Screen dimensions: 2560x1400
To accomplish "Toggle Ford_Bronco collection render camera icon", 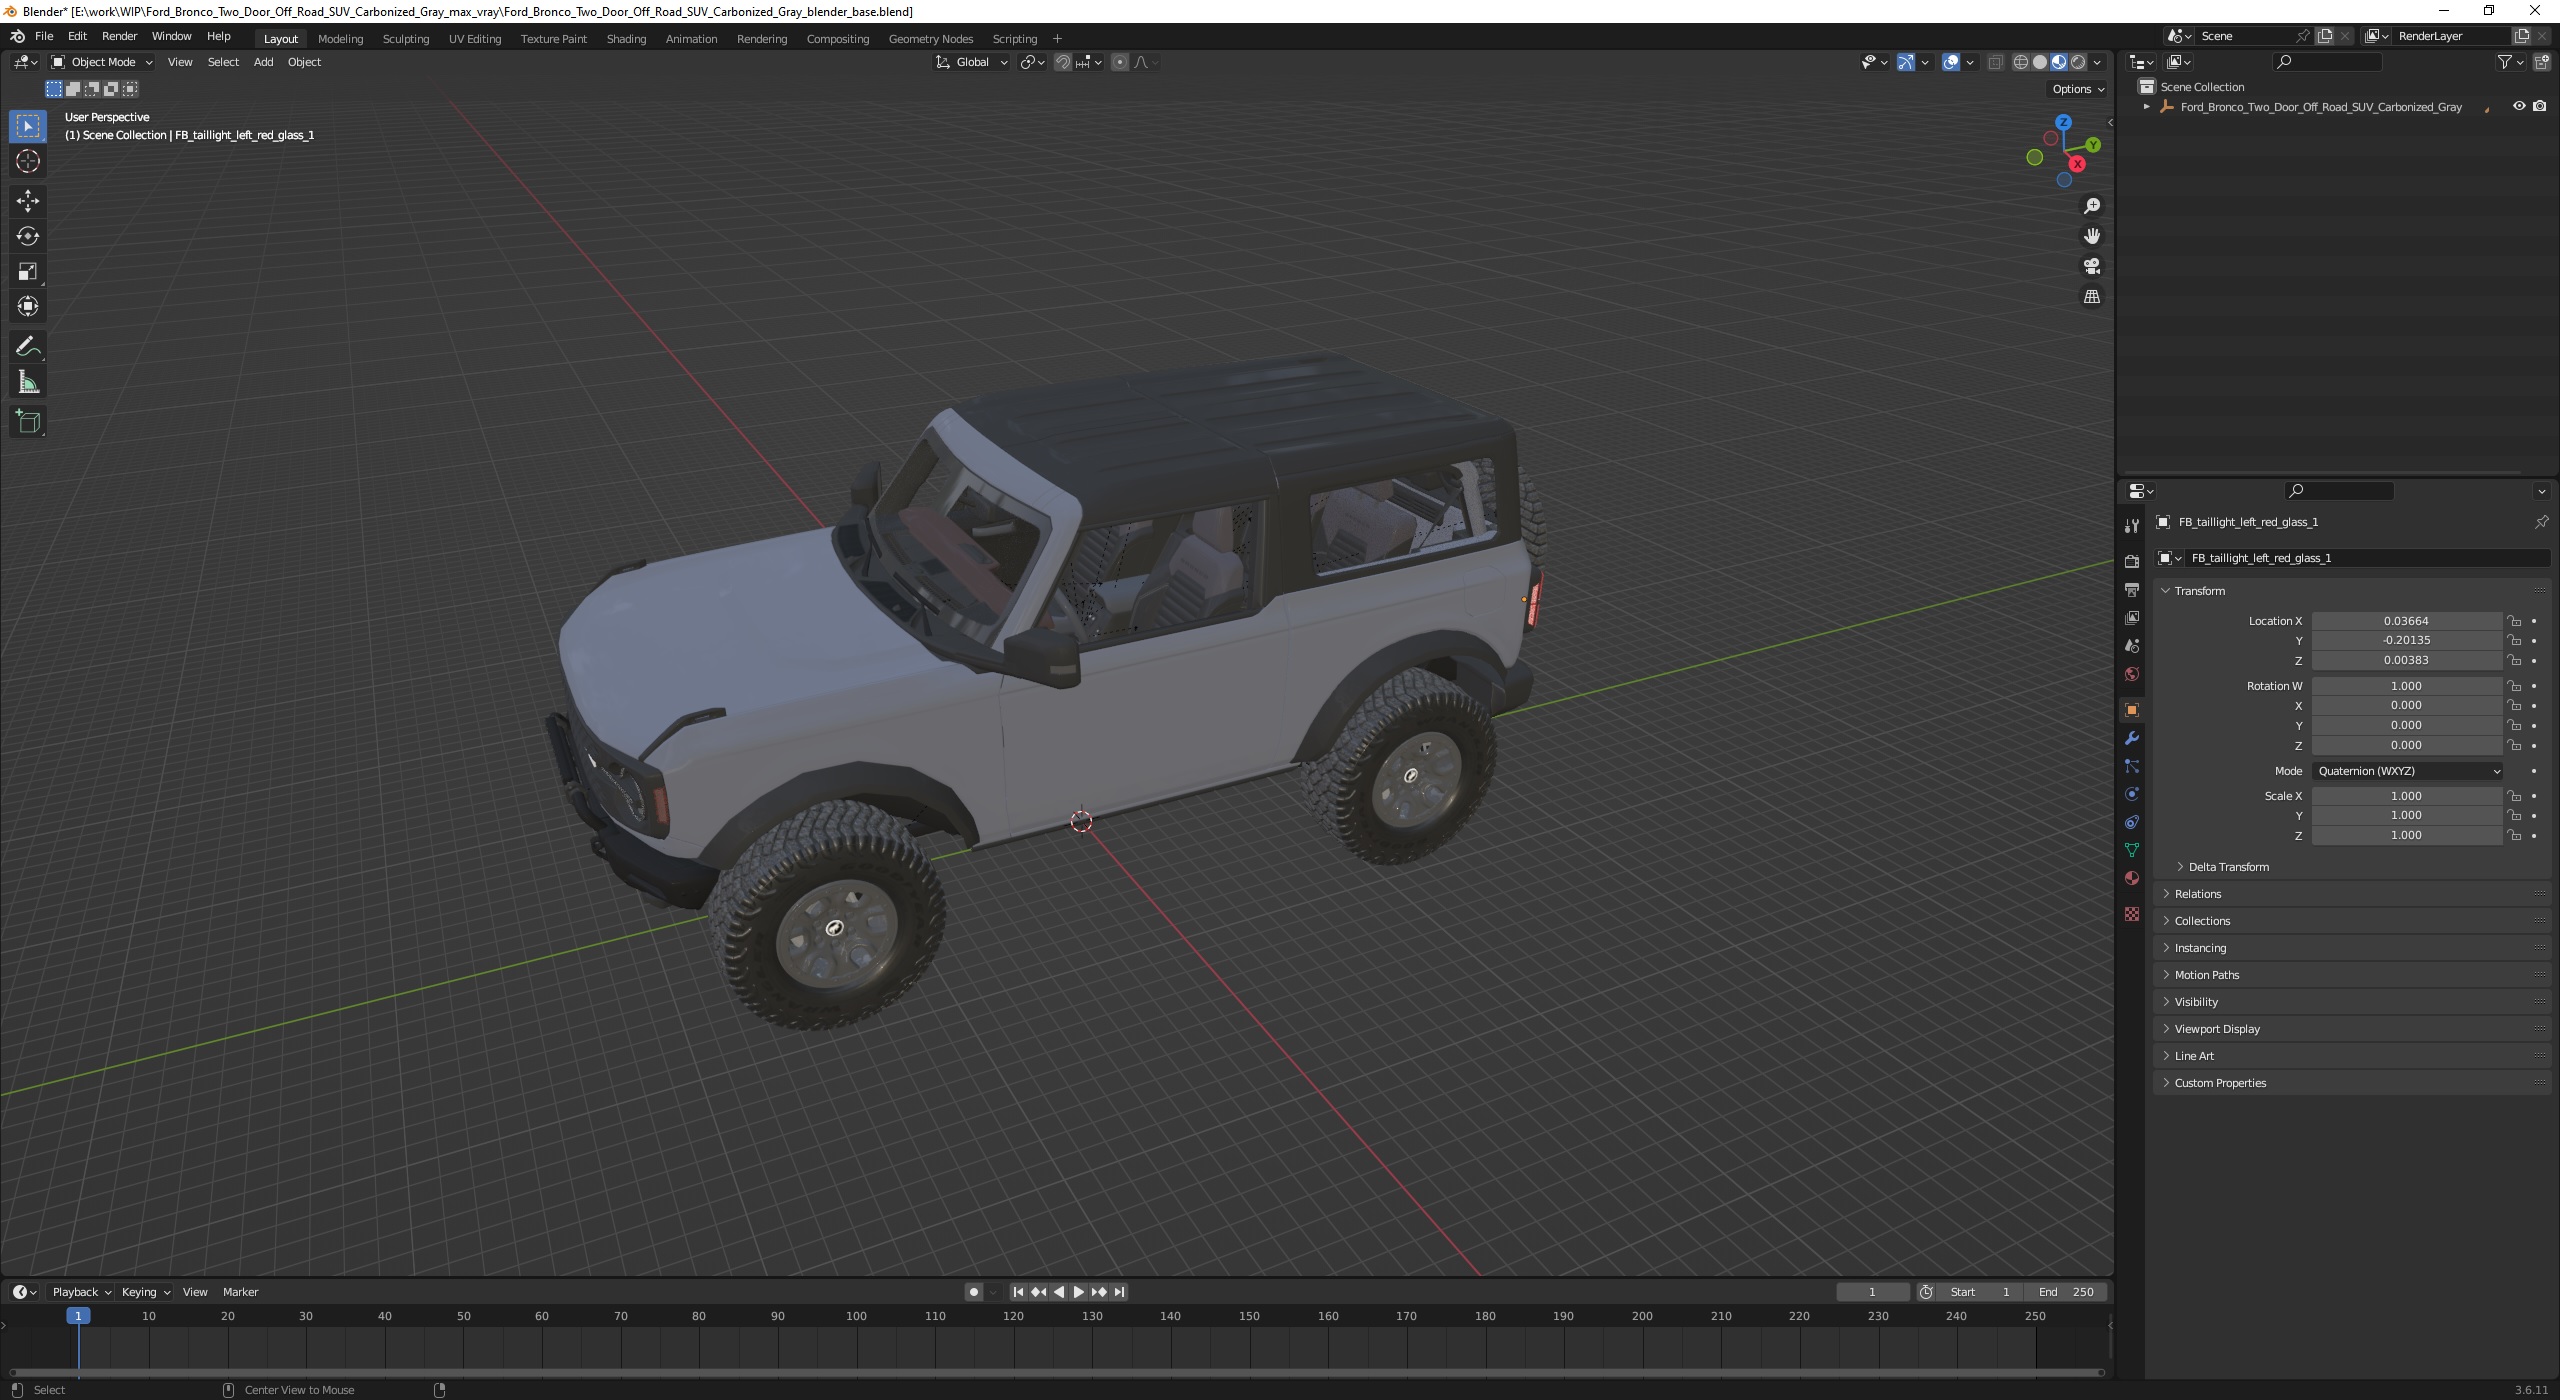I will click(2540, 106).
